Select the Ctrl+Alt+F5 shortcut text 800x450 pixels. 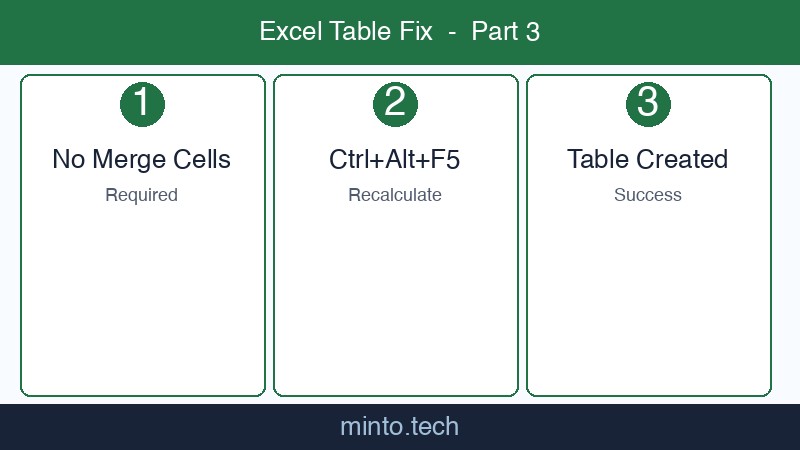tap(395, 159)
